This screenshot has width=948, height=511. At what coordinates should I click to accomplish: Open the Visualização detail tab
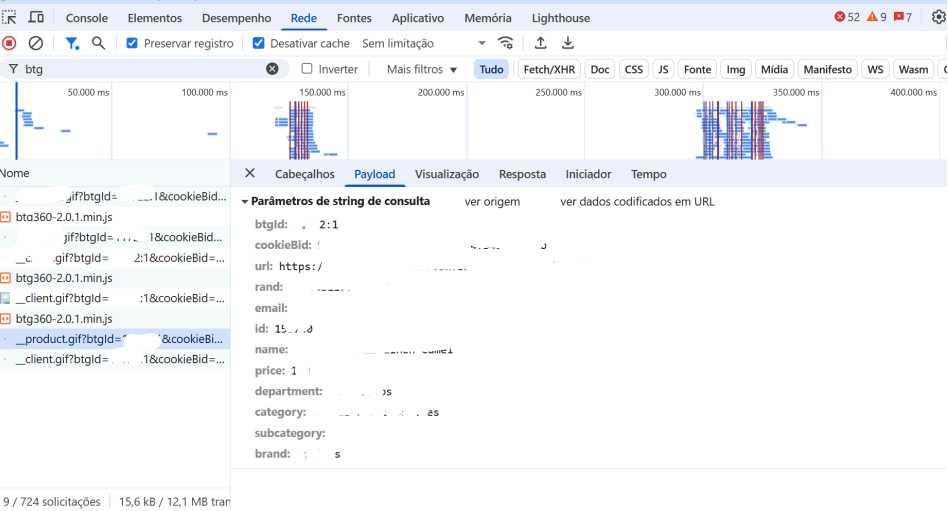pos(447,174)
